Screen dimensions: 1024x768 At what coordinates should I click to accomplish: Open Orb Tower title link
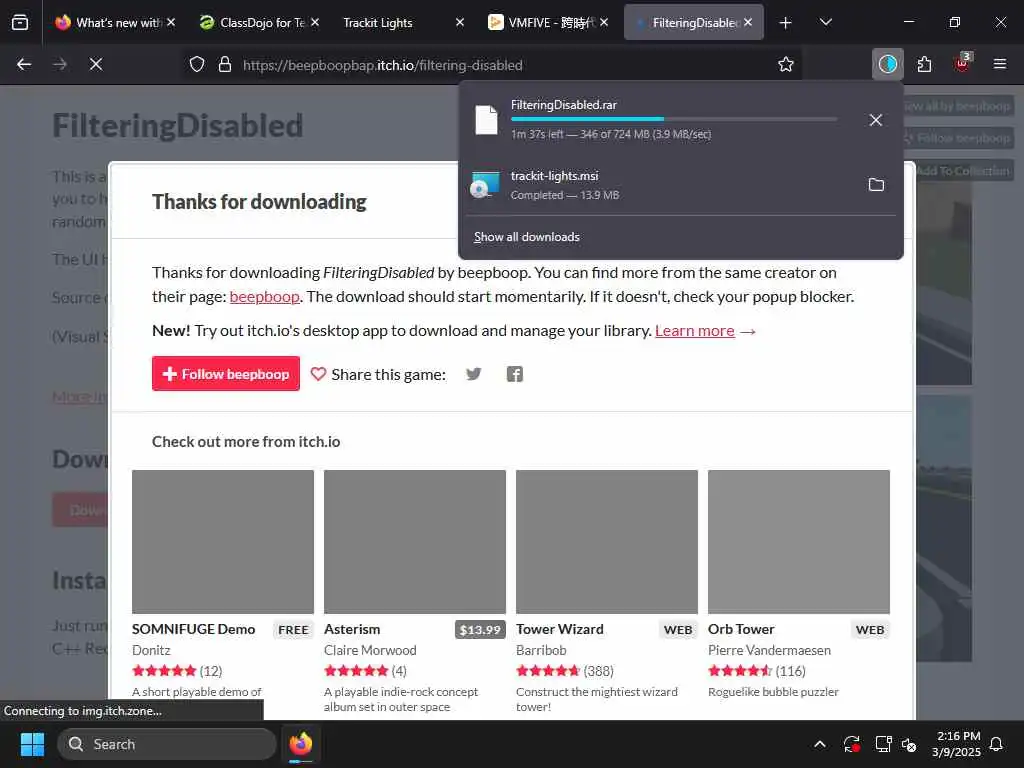coord(741,630)
